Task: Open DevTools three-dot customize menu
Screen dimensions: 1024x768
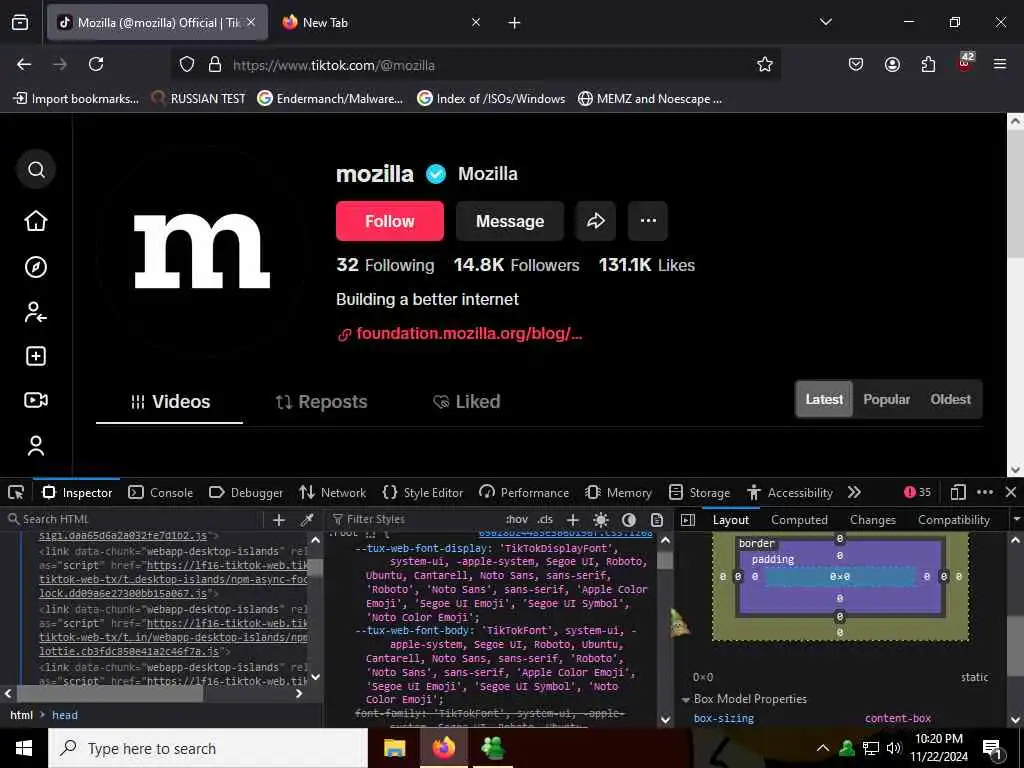Action: coord(985,492)
